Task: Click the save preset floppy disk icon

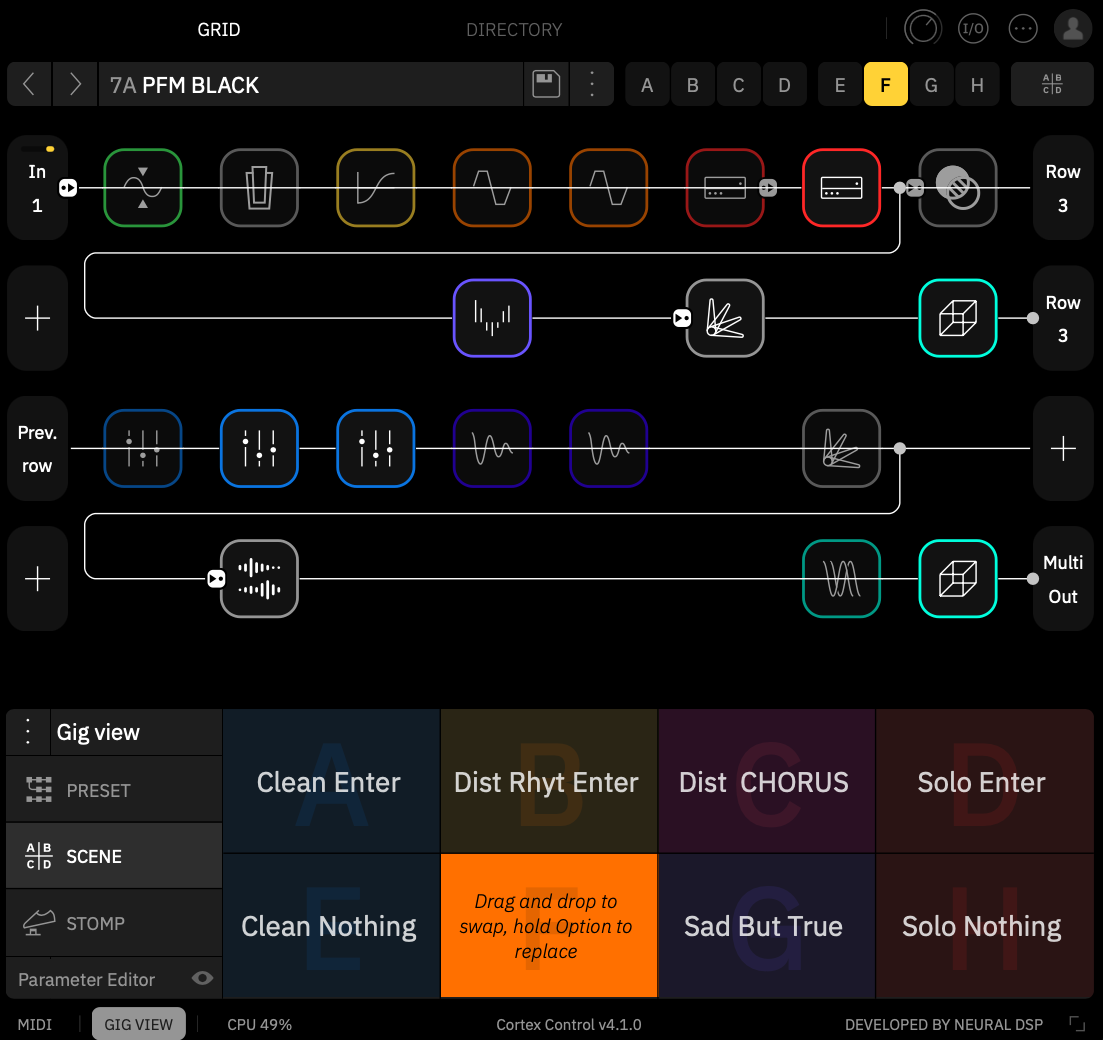Action: [x=546, y=84]
